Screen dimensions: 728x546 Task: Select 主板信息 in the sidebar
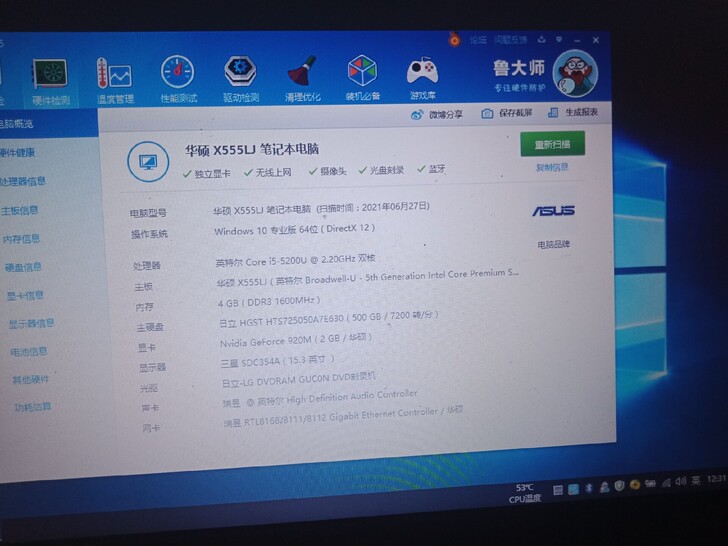pyautogui.click(x=20, y=210)
